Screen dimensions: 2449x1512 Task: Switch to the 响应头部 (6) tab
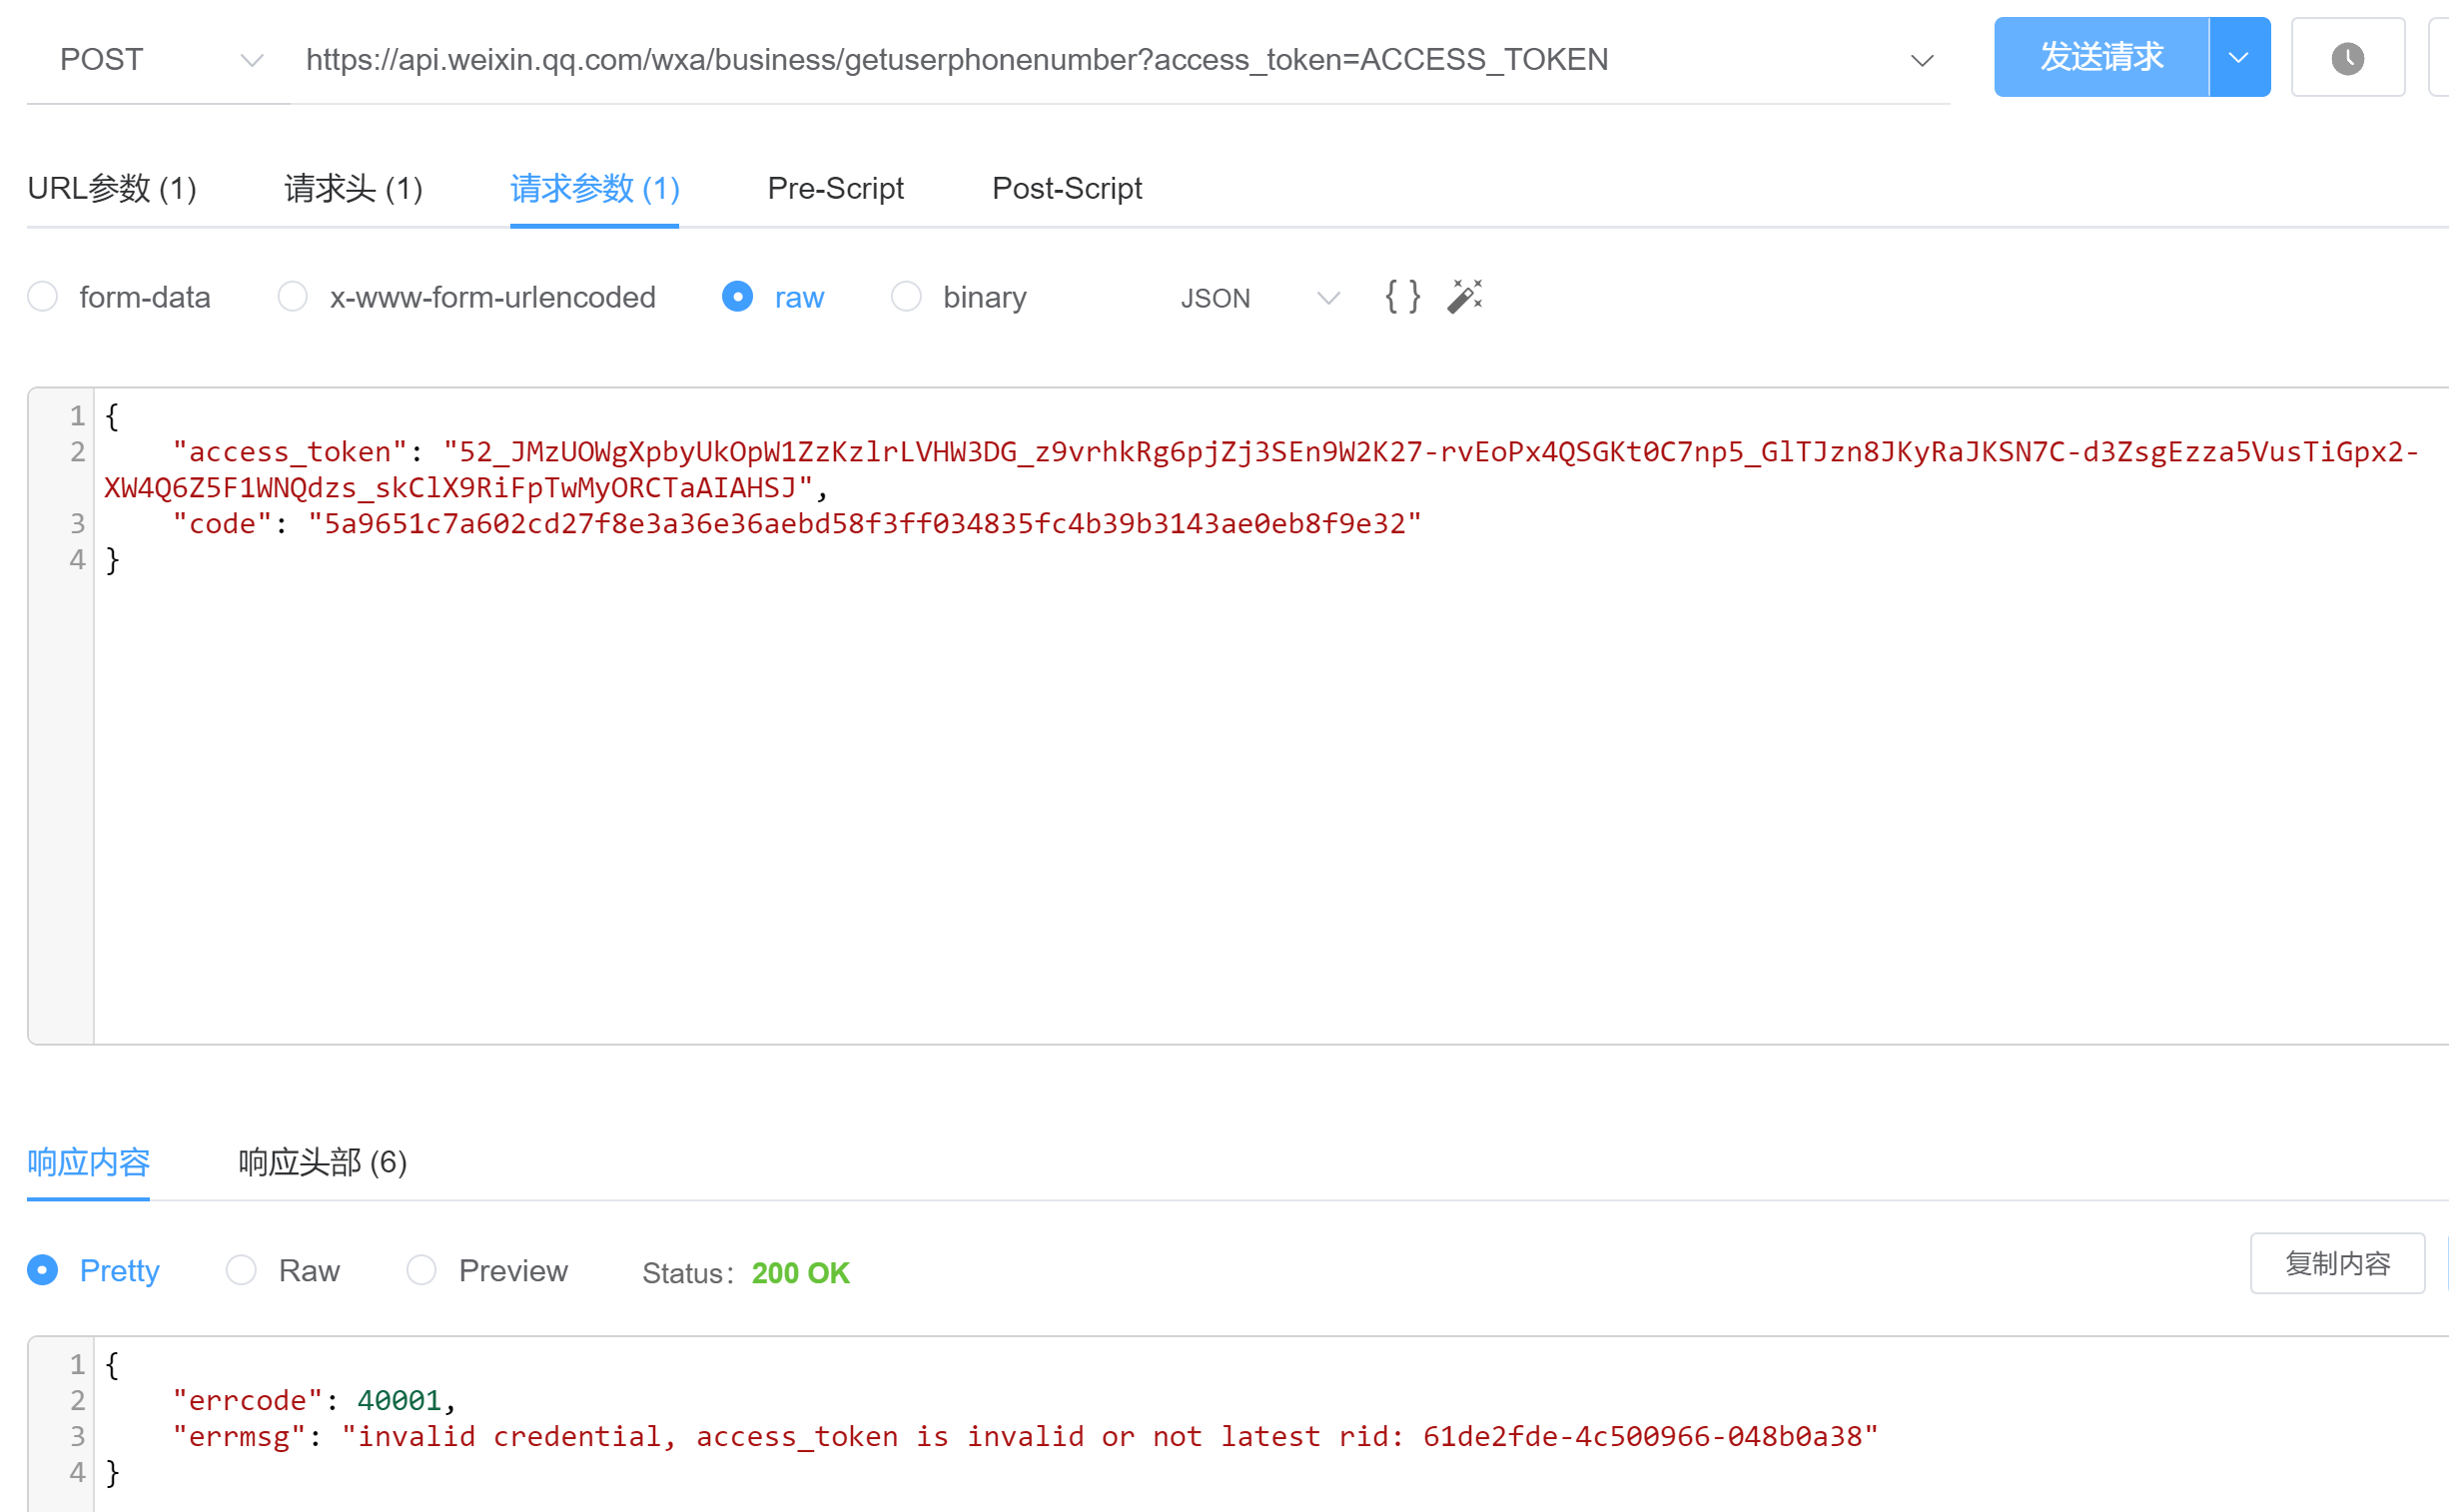[x=322, y=1162]
